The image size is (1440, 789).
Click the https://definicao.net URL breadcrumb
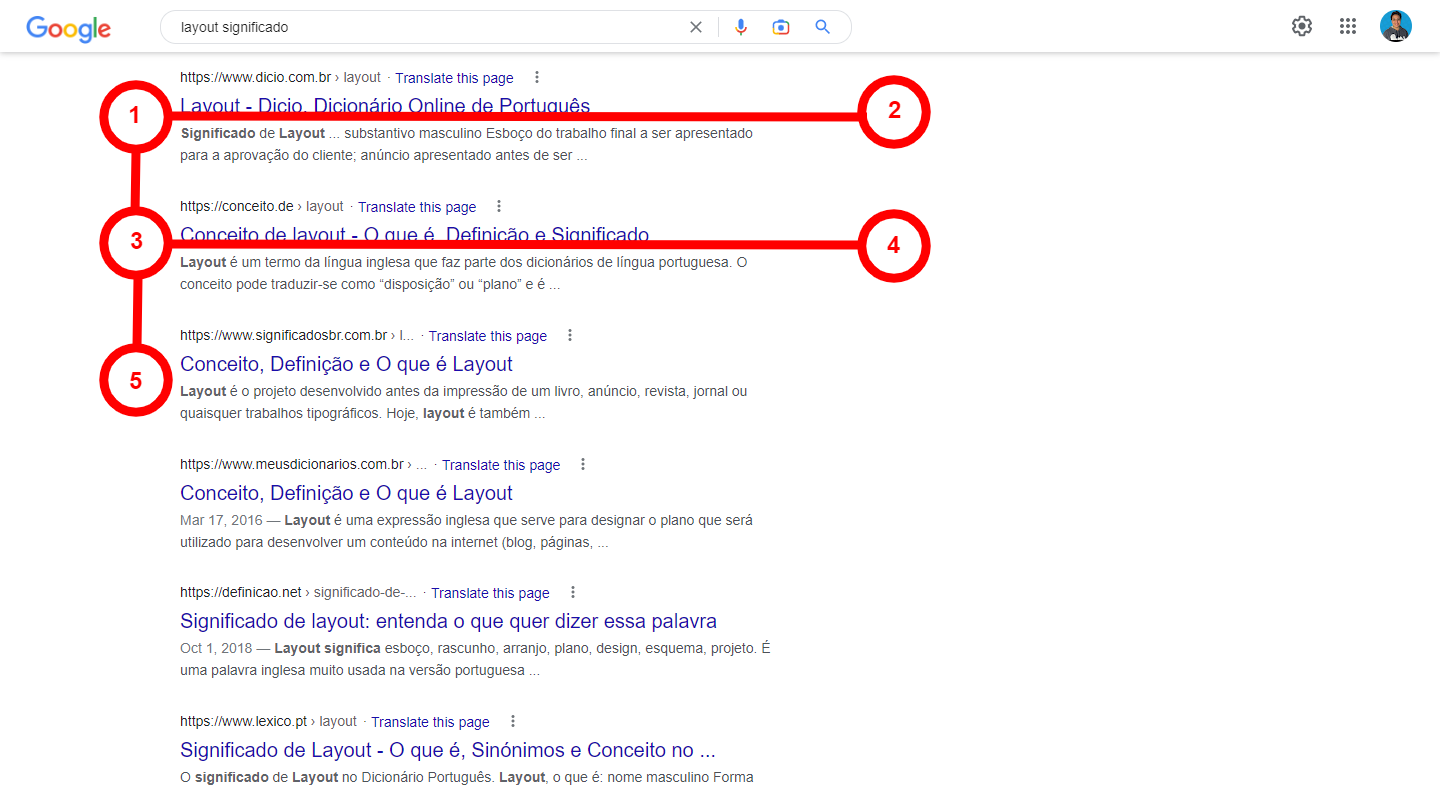[x=298, y=592]
